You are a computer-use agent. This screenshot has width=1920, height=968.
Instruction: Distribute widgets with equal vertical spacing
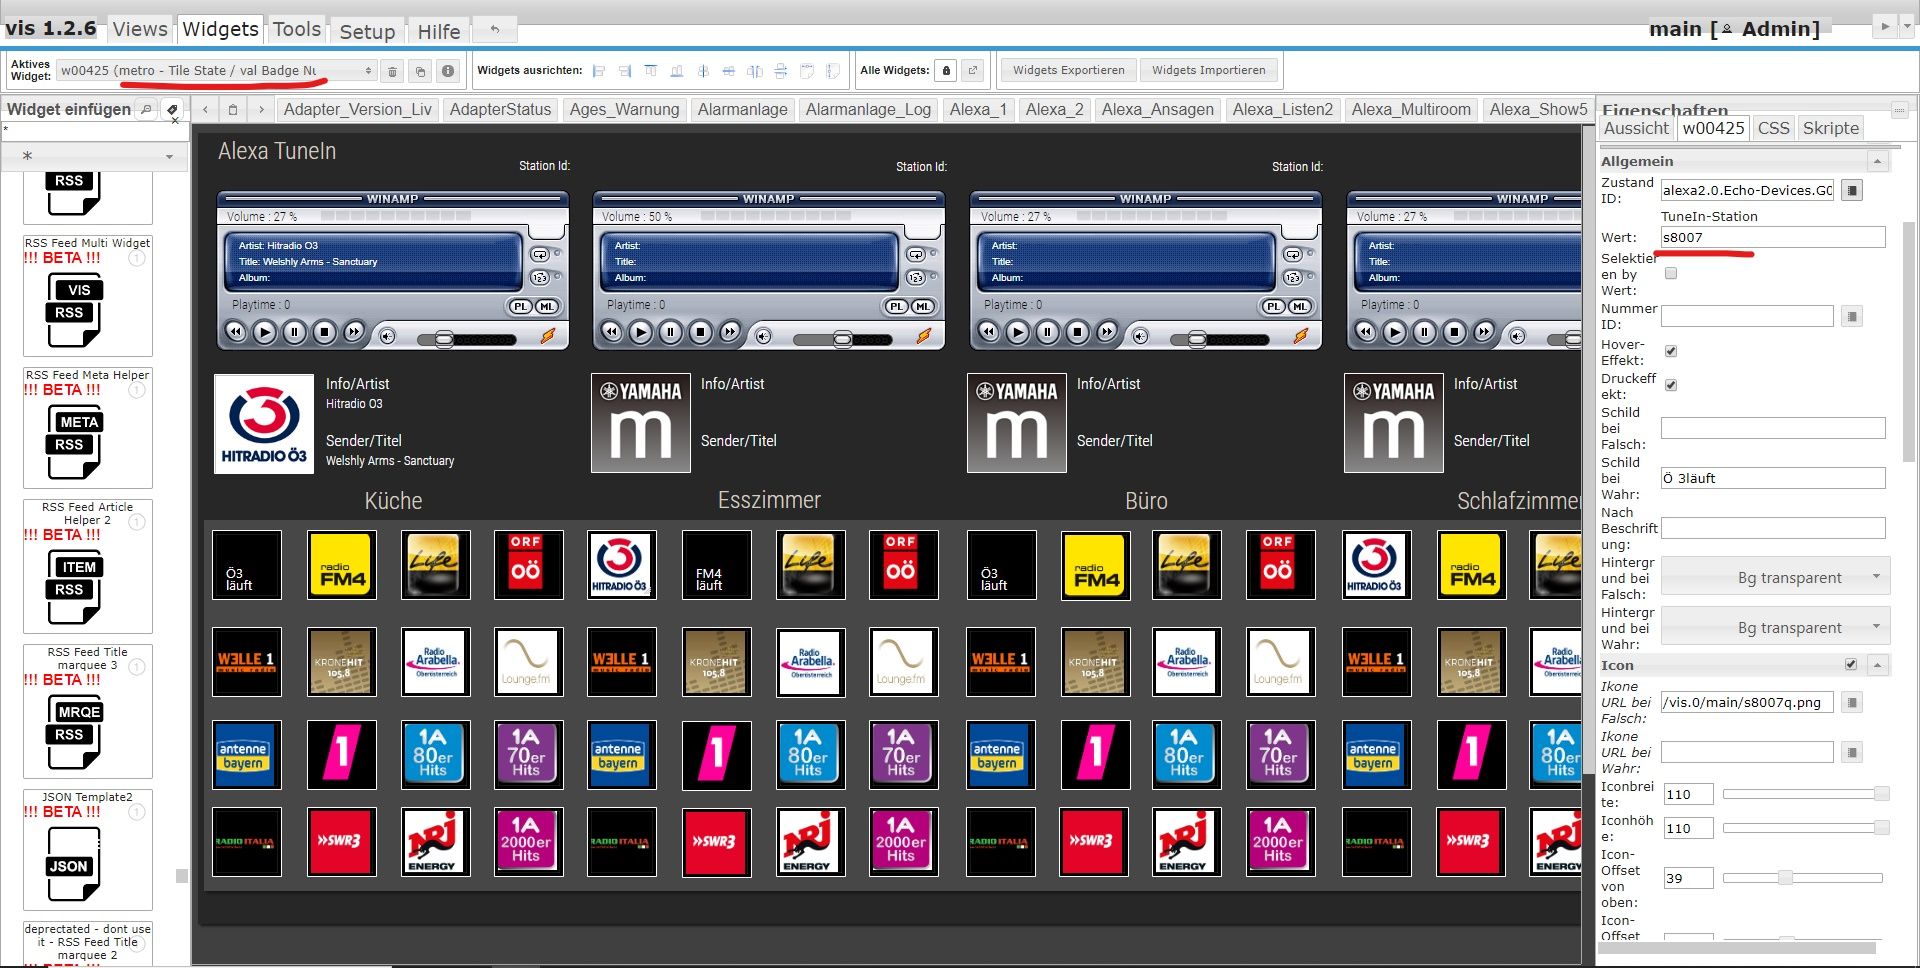(x=781, y=71)
